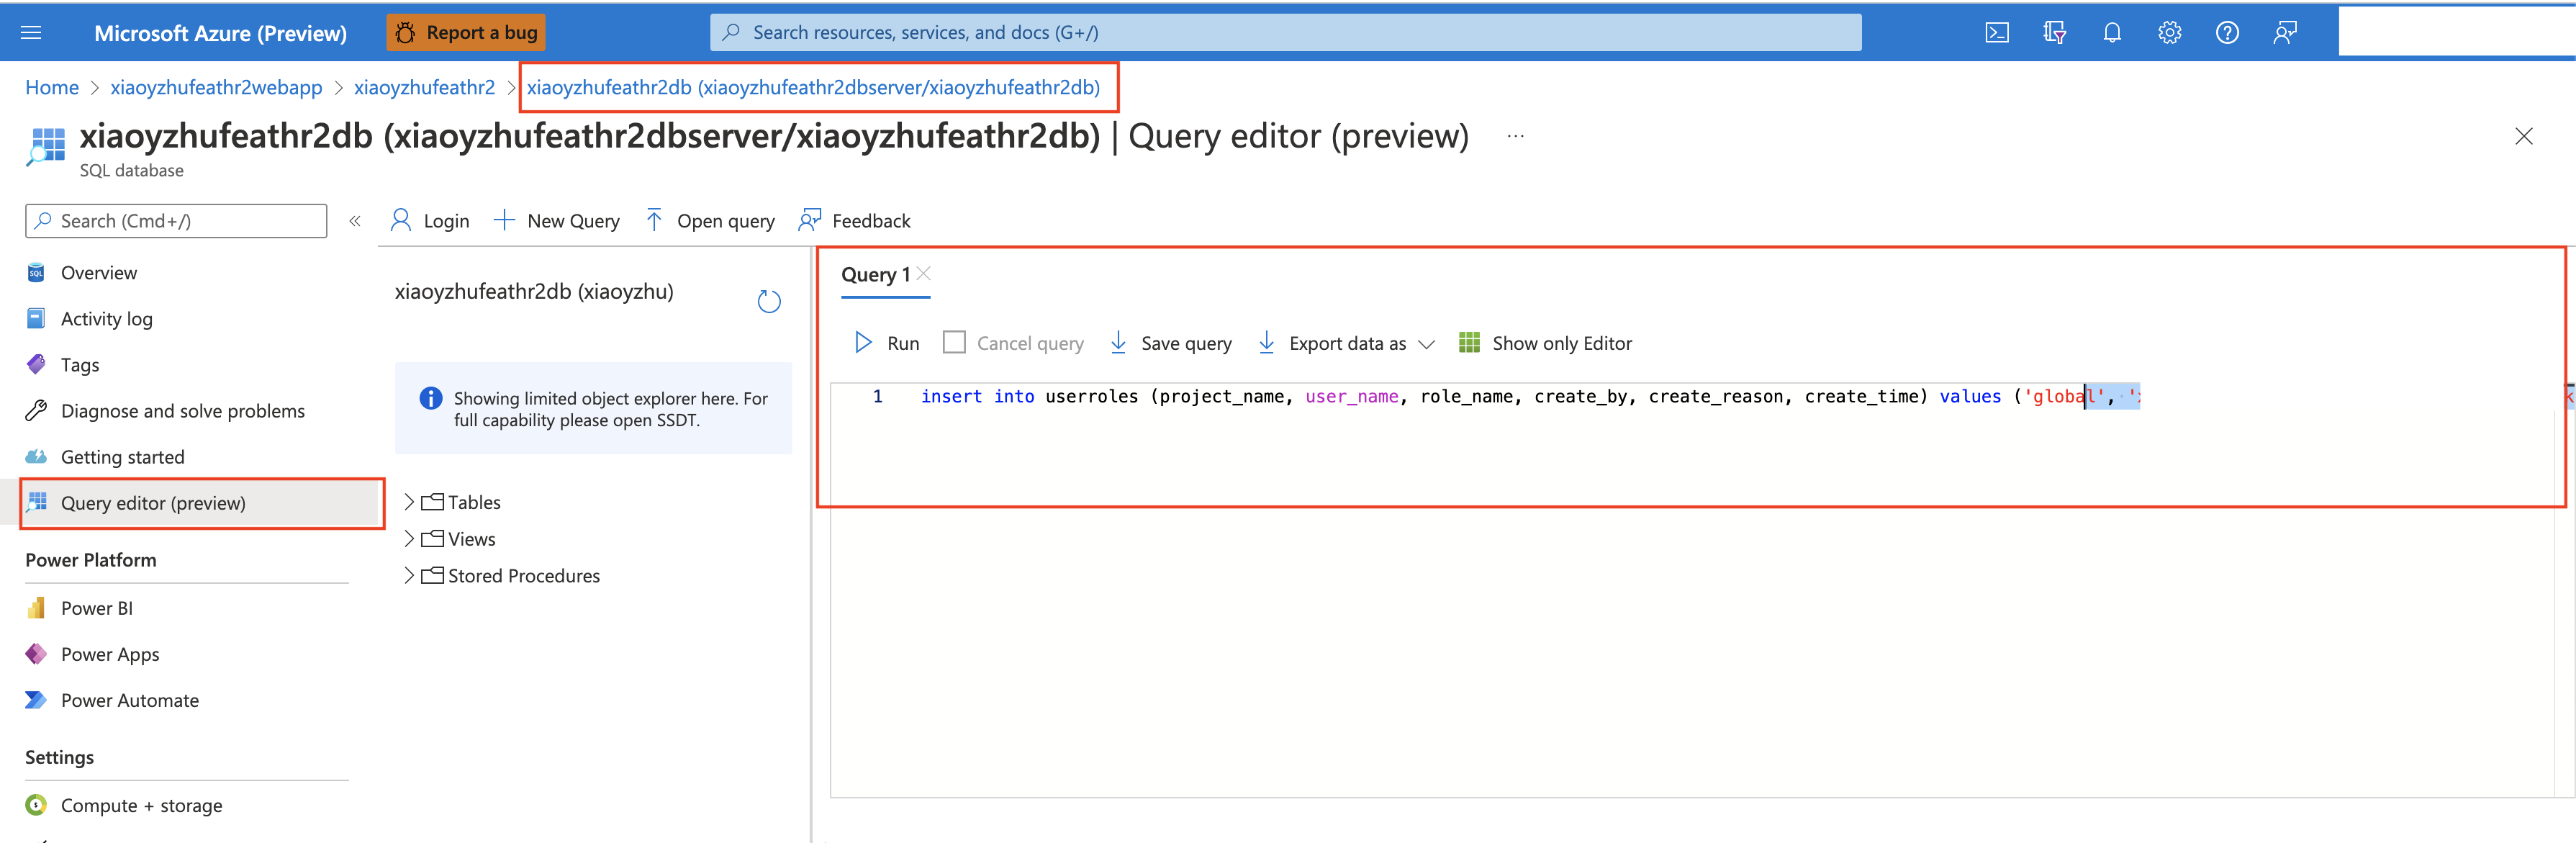Go to the Home breadcrumb

[x=52, y=88]
